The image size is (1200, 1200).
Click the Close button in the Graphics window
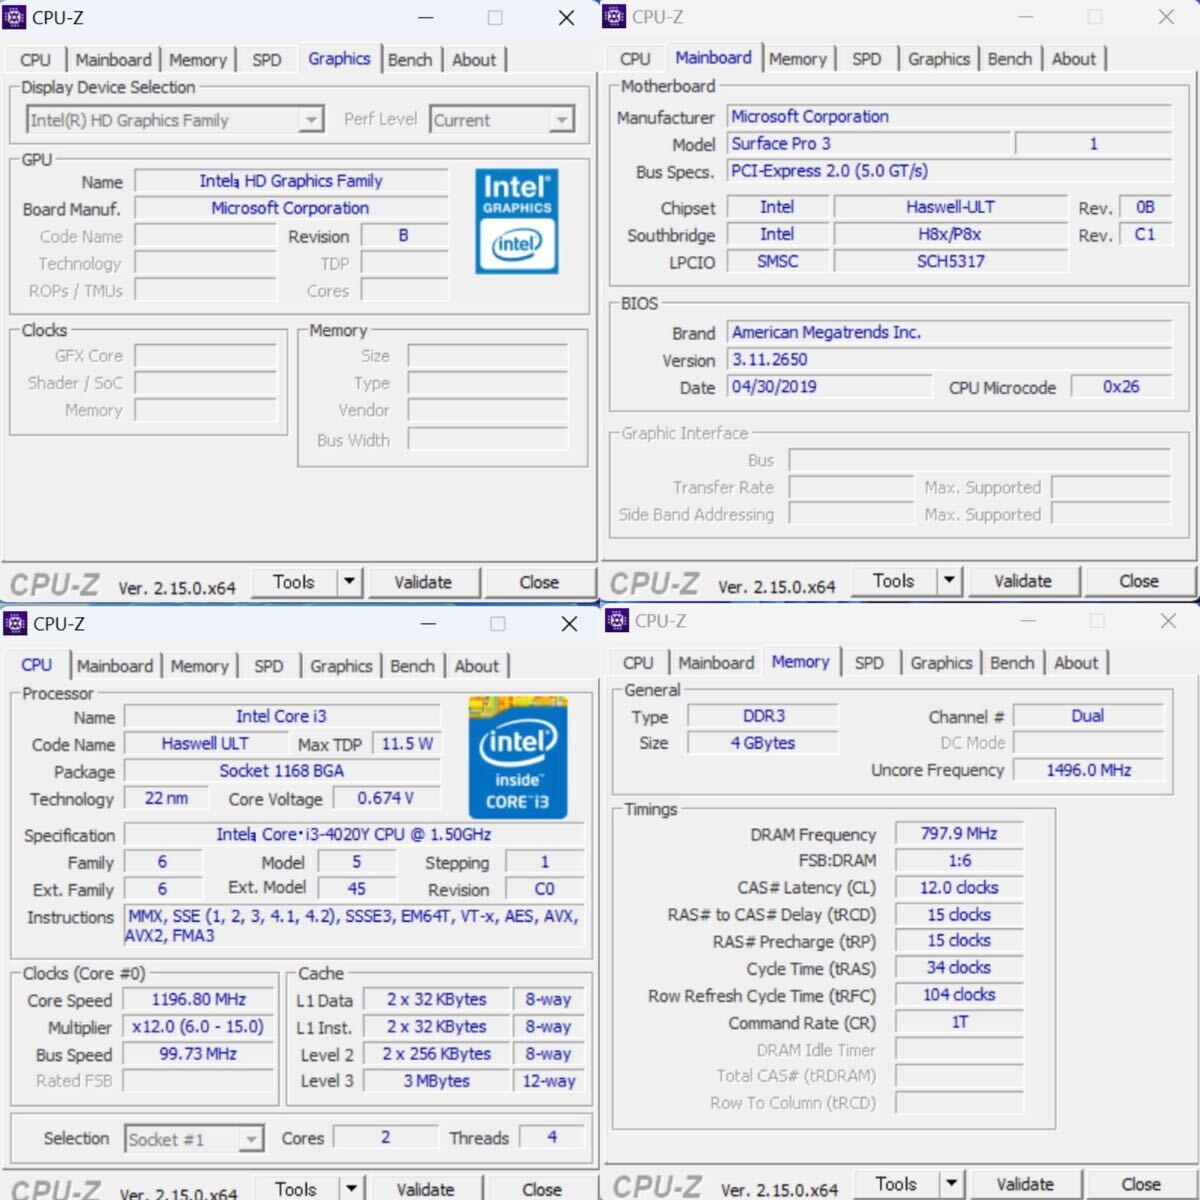pyautogui.click(x=539, y=582)
